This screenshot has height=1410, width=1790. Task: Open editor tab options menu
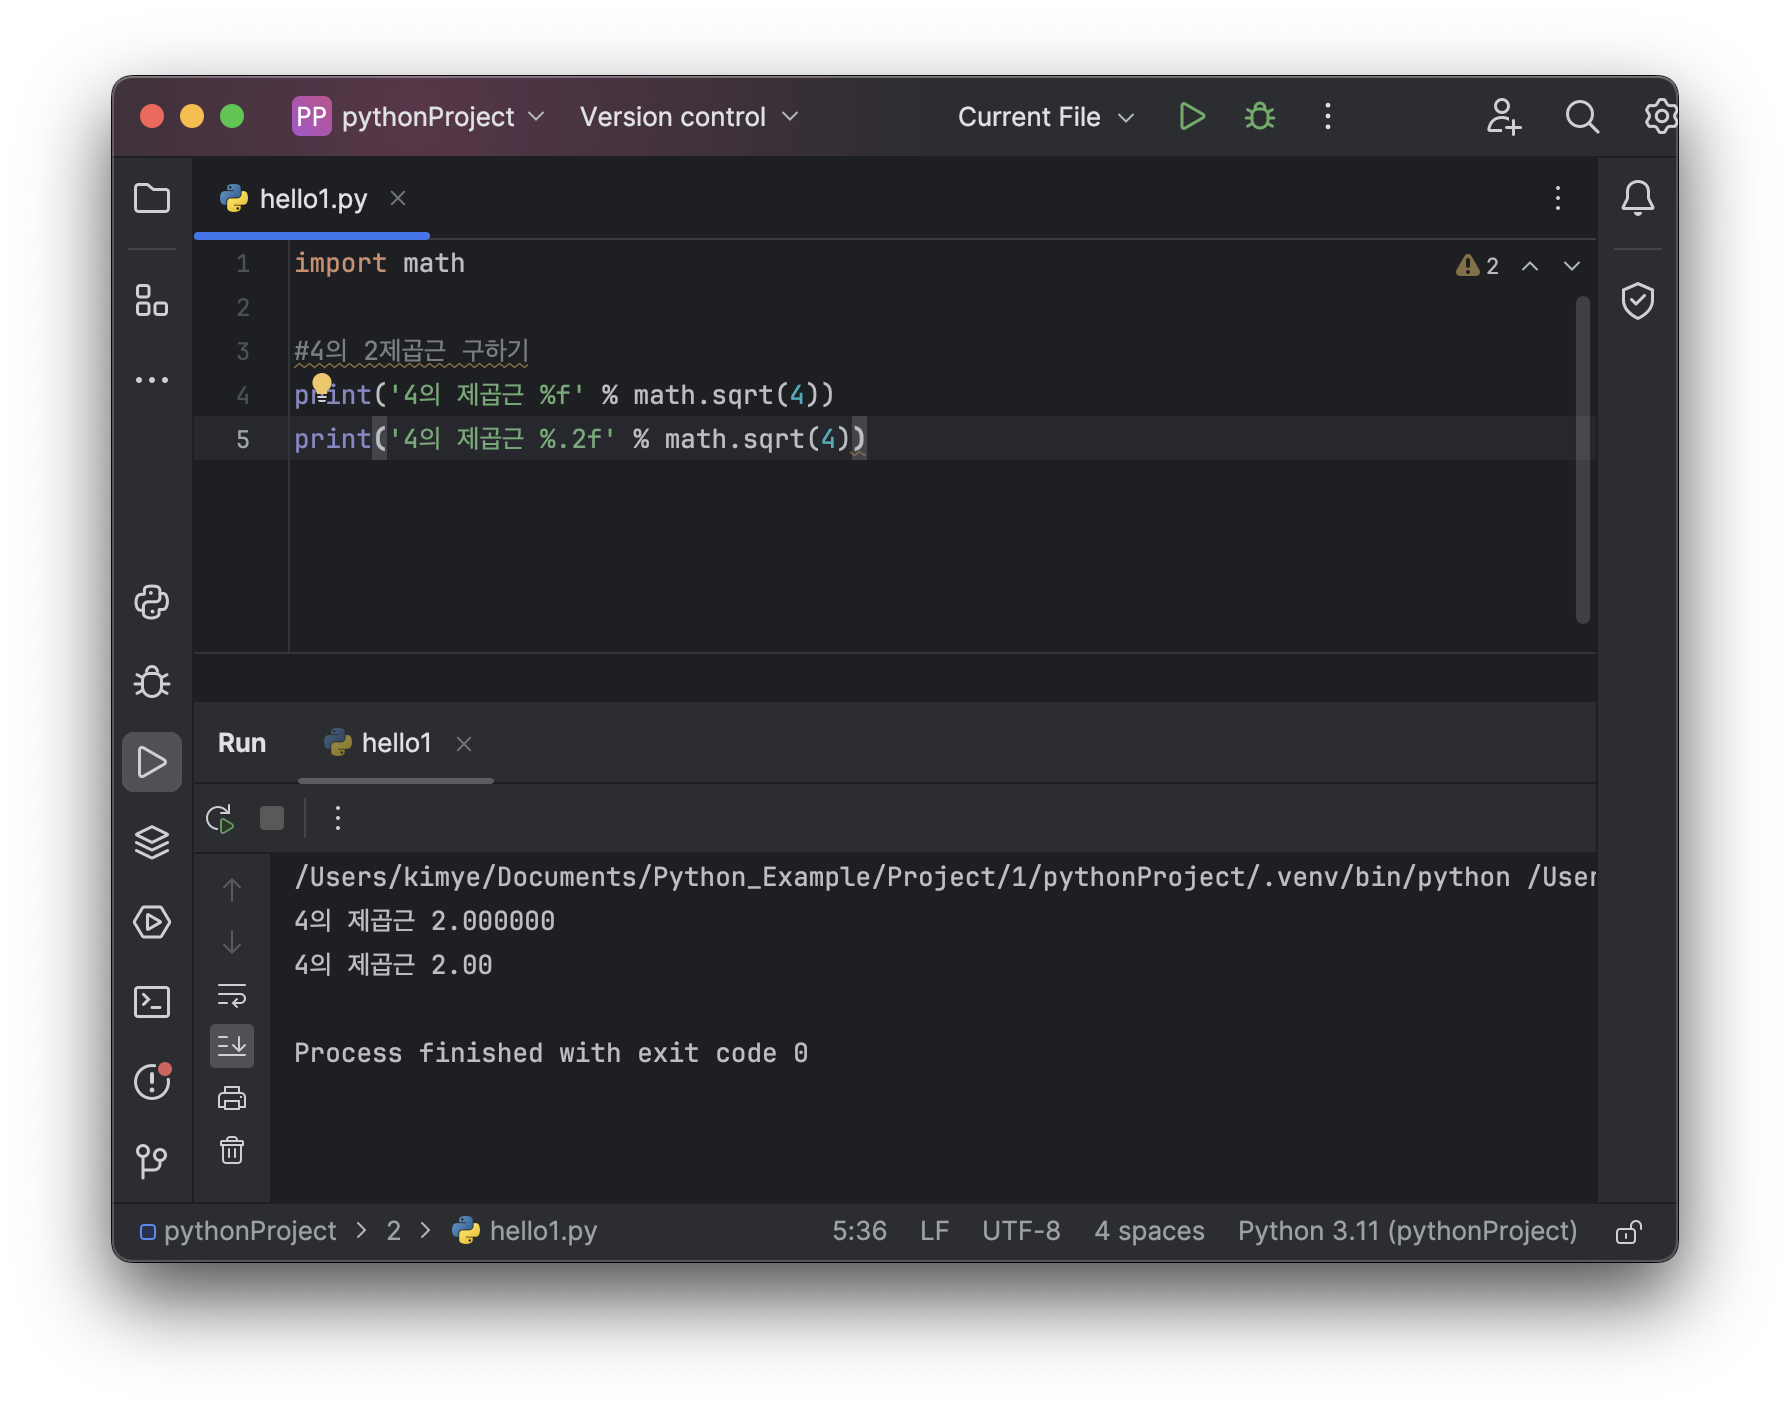[1558, 198]
